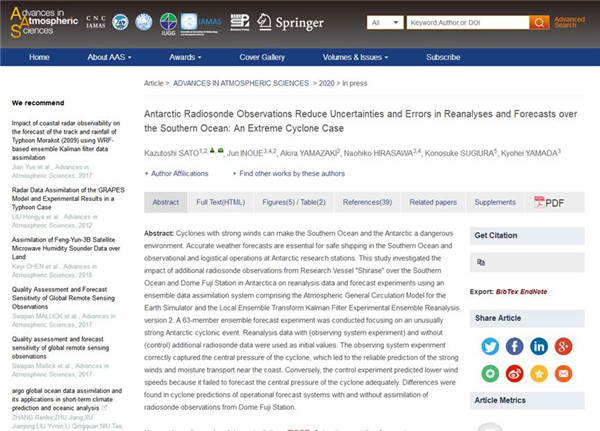Click the IAMAS logo
Viewport: 600px width, 431px height.
pos(201,23)
